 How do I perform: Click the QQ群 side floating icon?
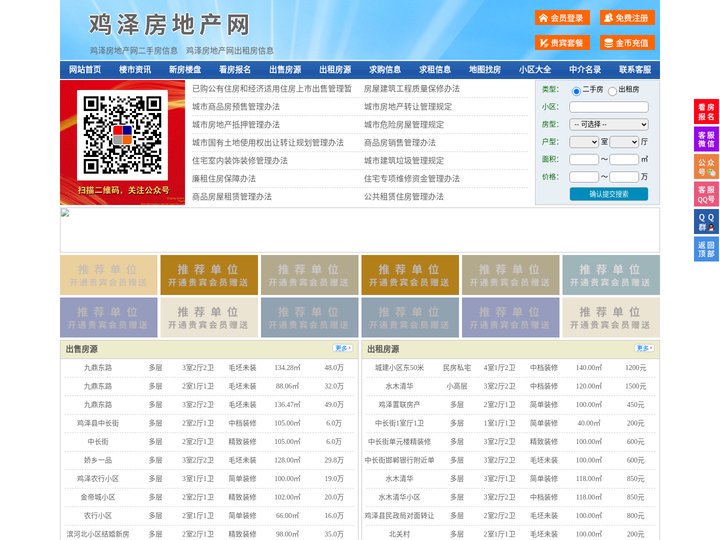[706, 222]
